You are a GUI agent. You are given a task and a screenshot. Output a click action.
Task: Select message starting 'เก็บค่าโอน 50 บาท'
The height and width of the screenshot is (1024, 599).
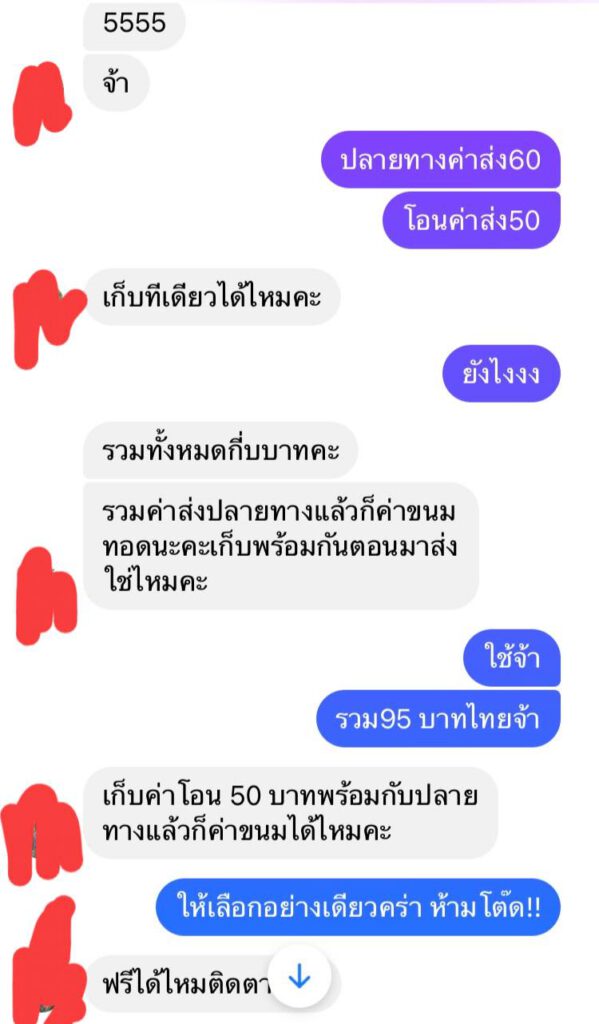[291, 813]
